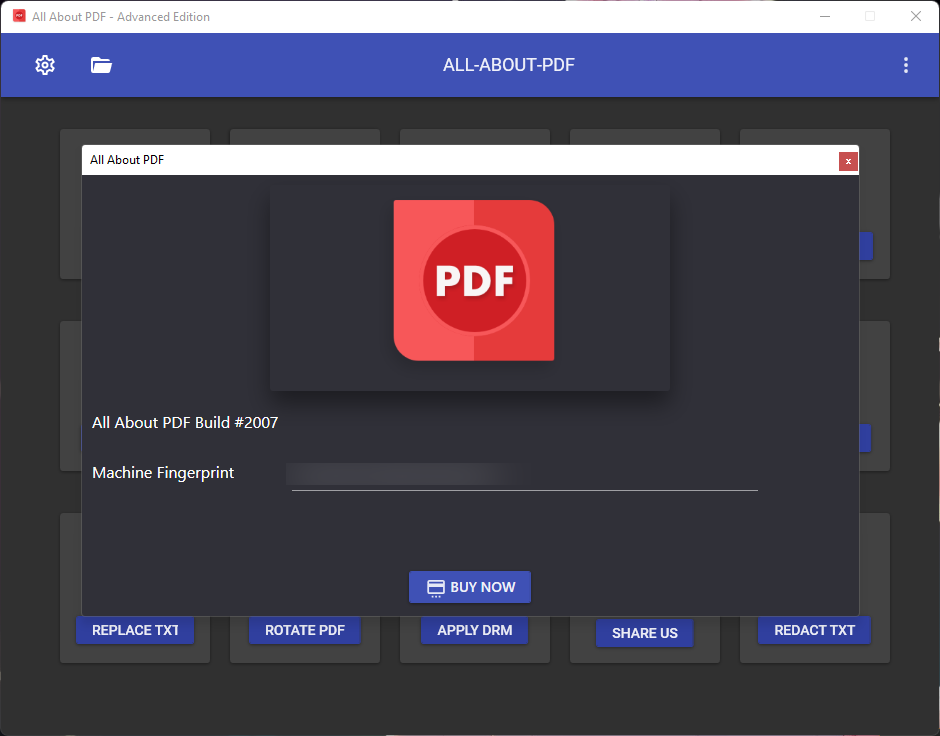This screenshot has width=940, height=736.
Task: Click the ALL-ABOUT-PDF header title
Action: pos(508,65)
